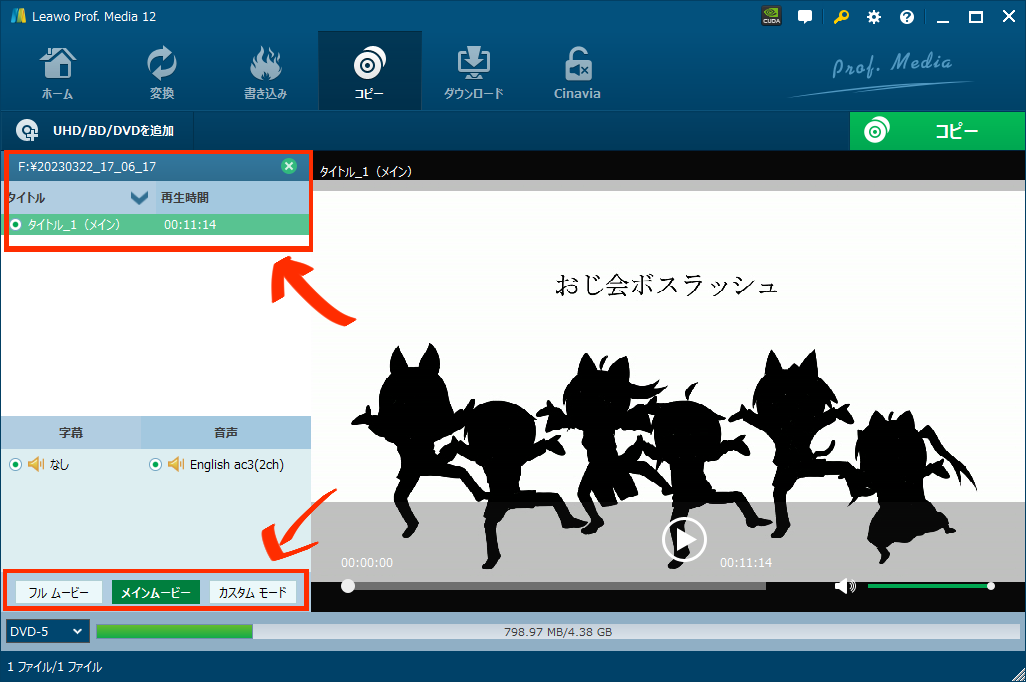Choose the フル ムービー mode button
The image size is (1026, 682).
point(58,593)
